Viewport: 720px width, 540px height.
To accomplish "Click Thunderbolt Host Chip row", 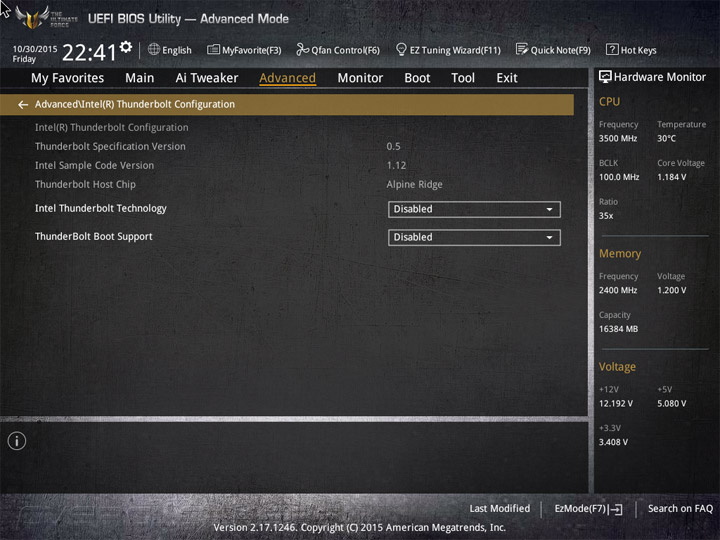I will pos(85,184).
